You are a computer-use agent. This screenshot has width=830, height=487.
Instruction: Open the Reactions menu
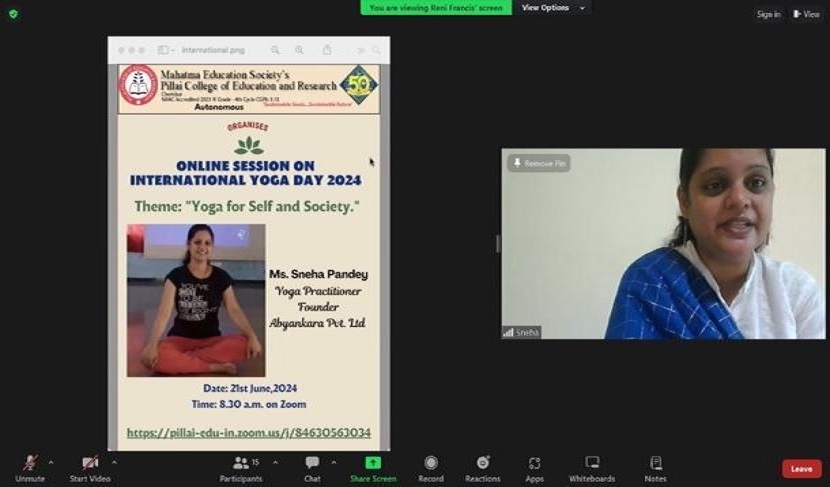click(483, 468)
